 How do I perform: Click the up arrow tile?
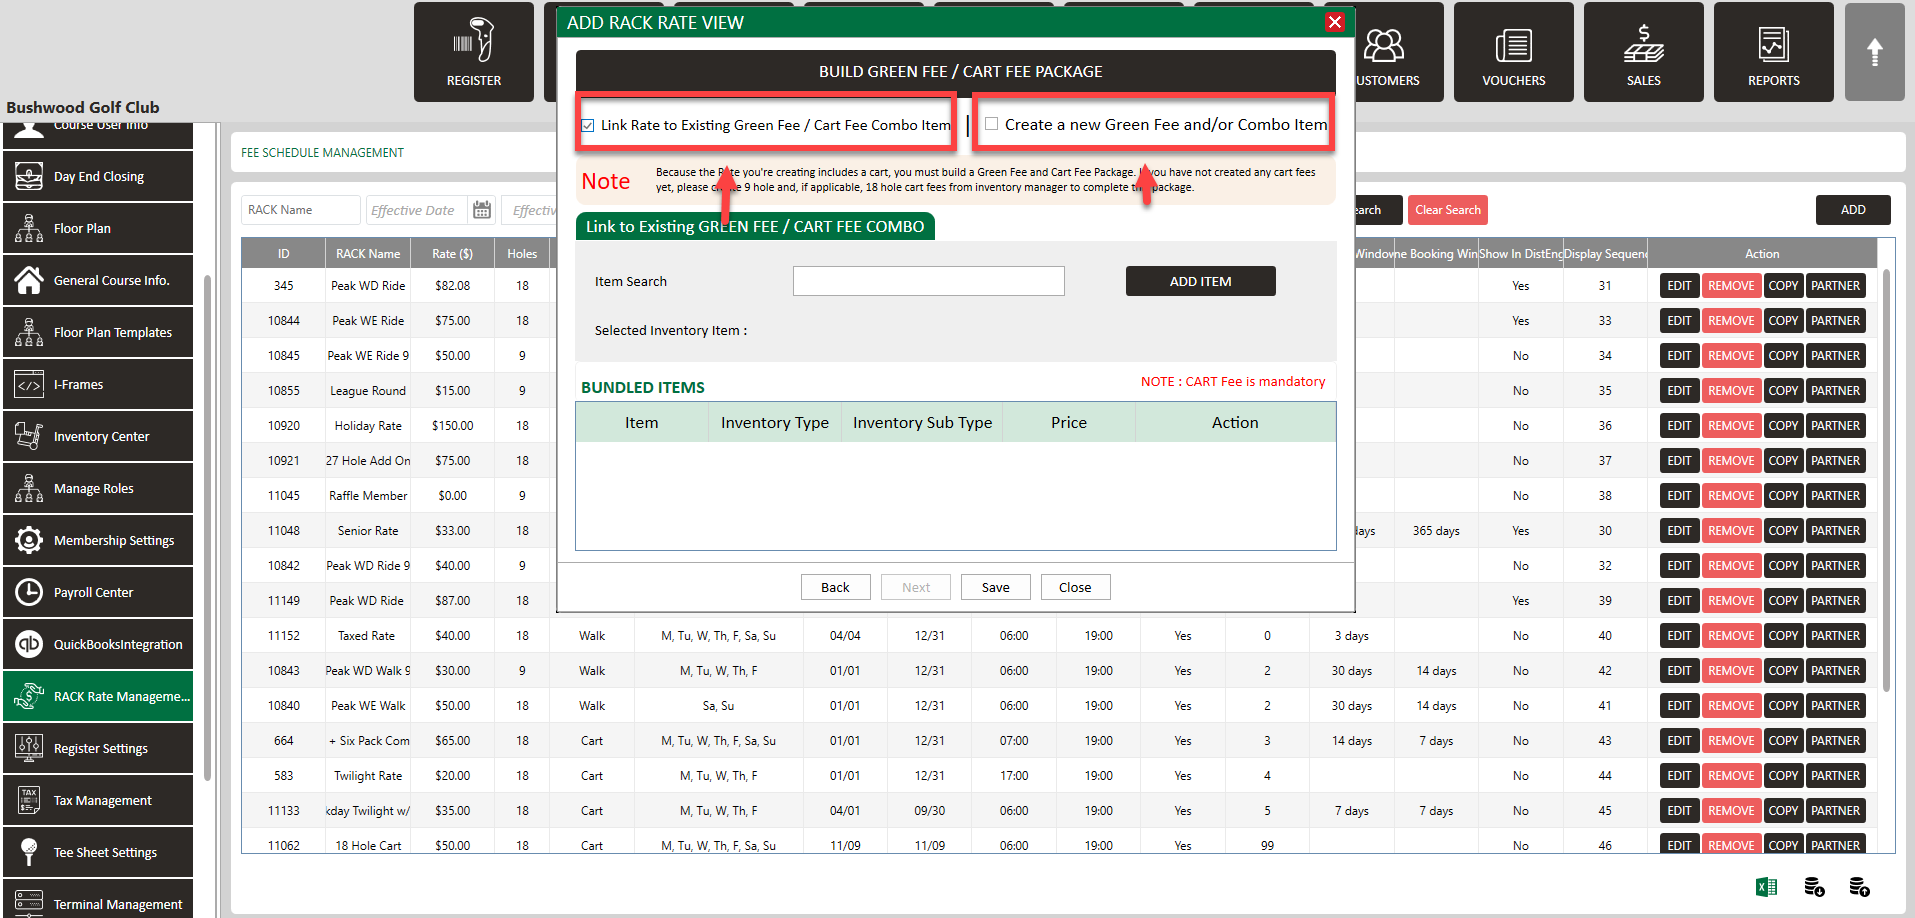coord(1874,52)
